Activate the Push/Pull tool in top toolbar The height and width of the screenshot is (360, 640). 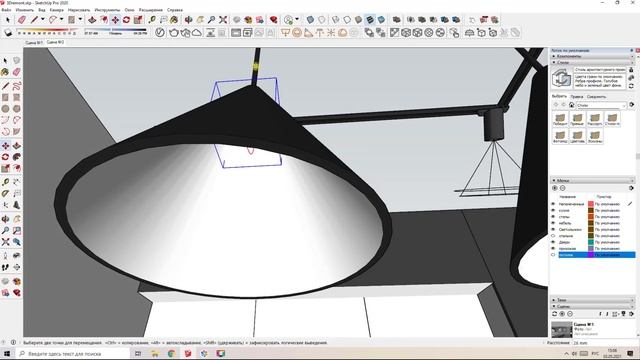coord(92,20)
